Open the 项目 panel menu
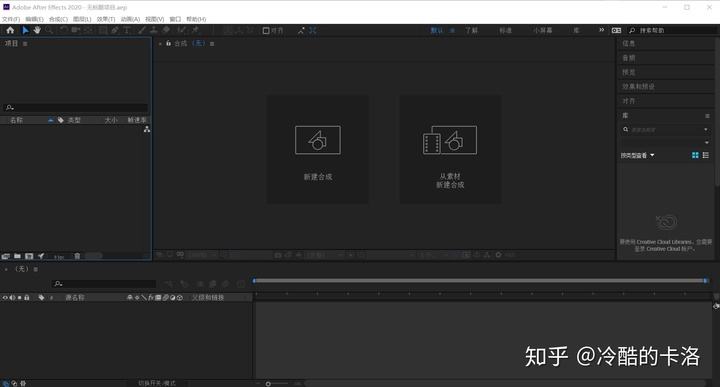720x387 pixels. (x=25, y=44)
